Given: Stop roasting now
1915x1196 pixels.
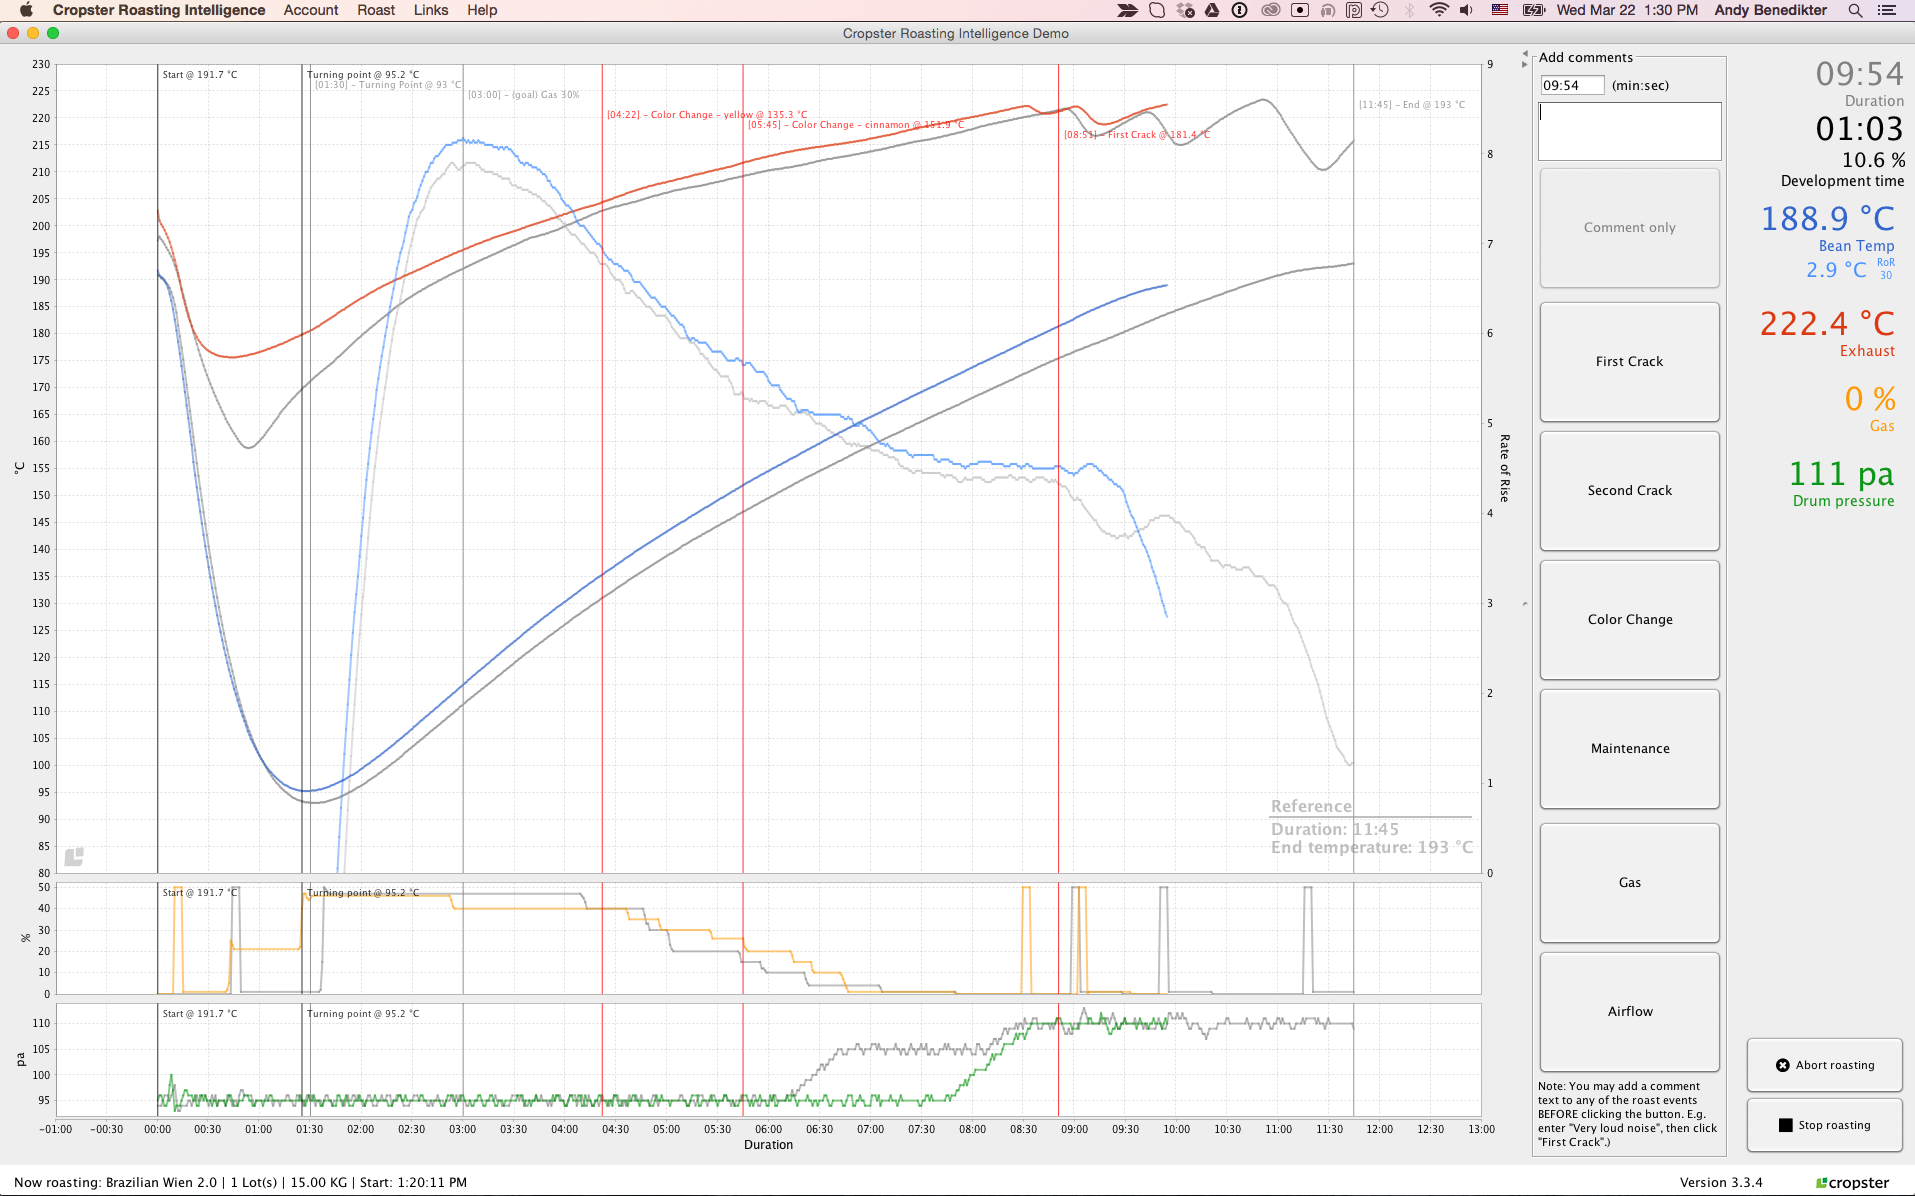Looking at the screenshot, I should tap(1825, 1125).
